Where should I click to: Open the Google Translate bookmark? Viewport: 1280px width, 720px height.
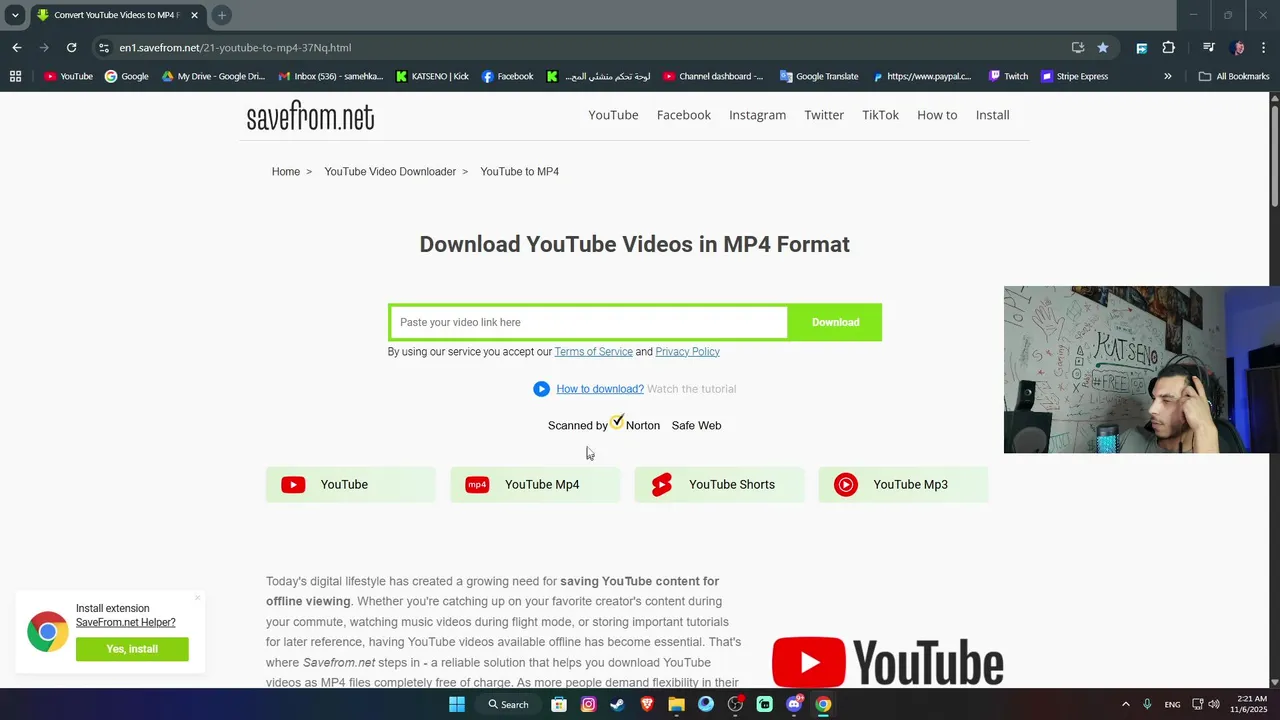[x=819, y=76]
